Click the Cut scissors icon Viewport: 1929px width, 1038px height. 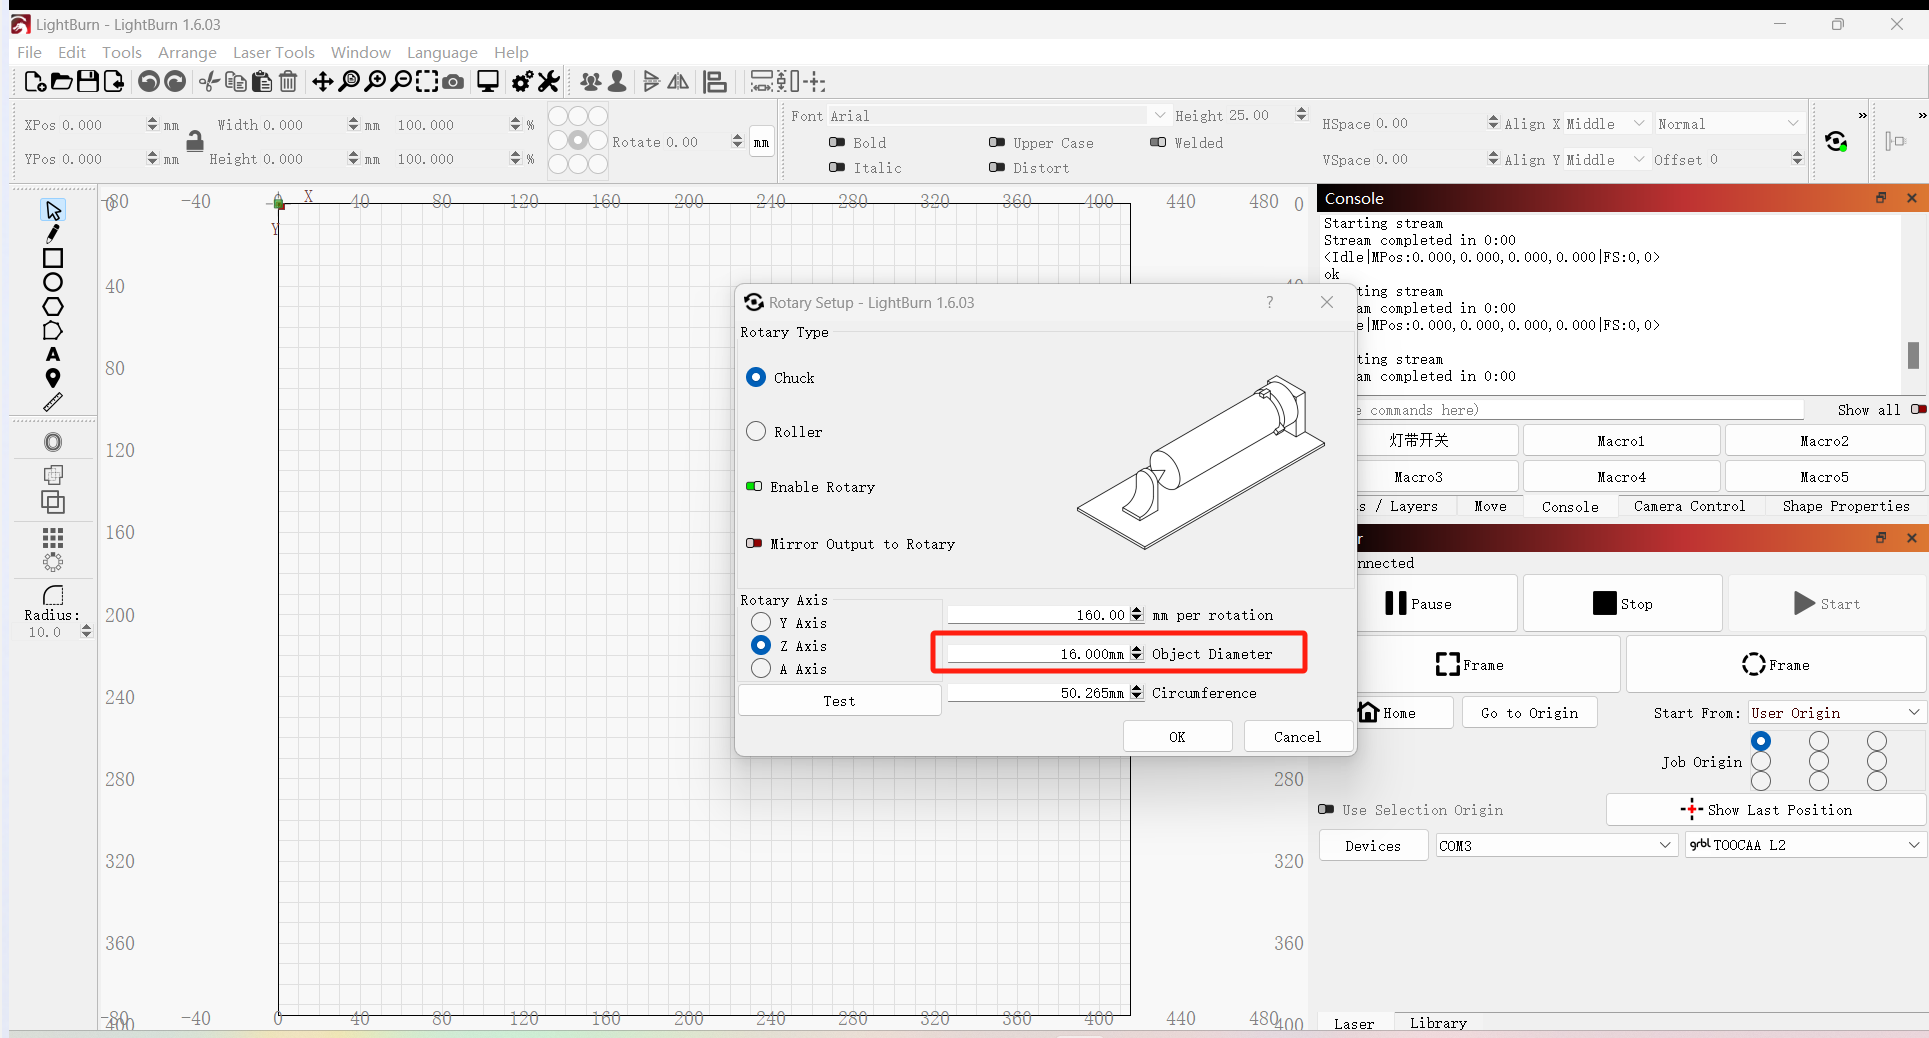pyautogui.click(x=209, y=82)
